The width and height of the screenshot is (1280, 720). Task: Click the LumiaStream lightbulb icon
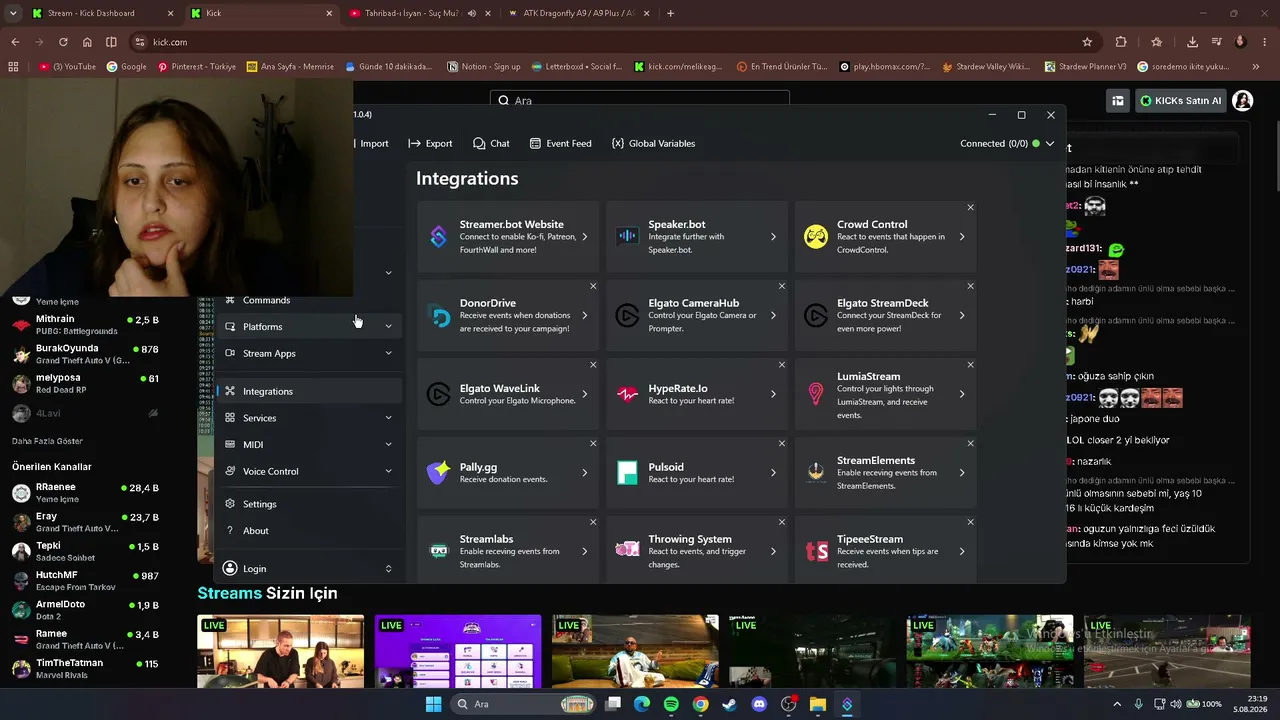(x=816, y=394)
